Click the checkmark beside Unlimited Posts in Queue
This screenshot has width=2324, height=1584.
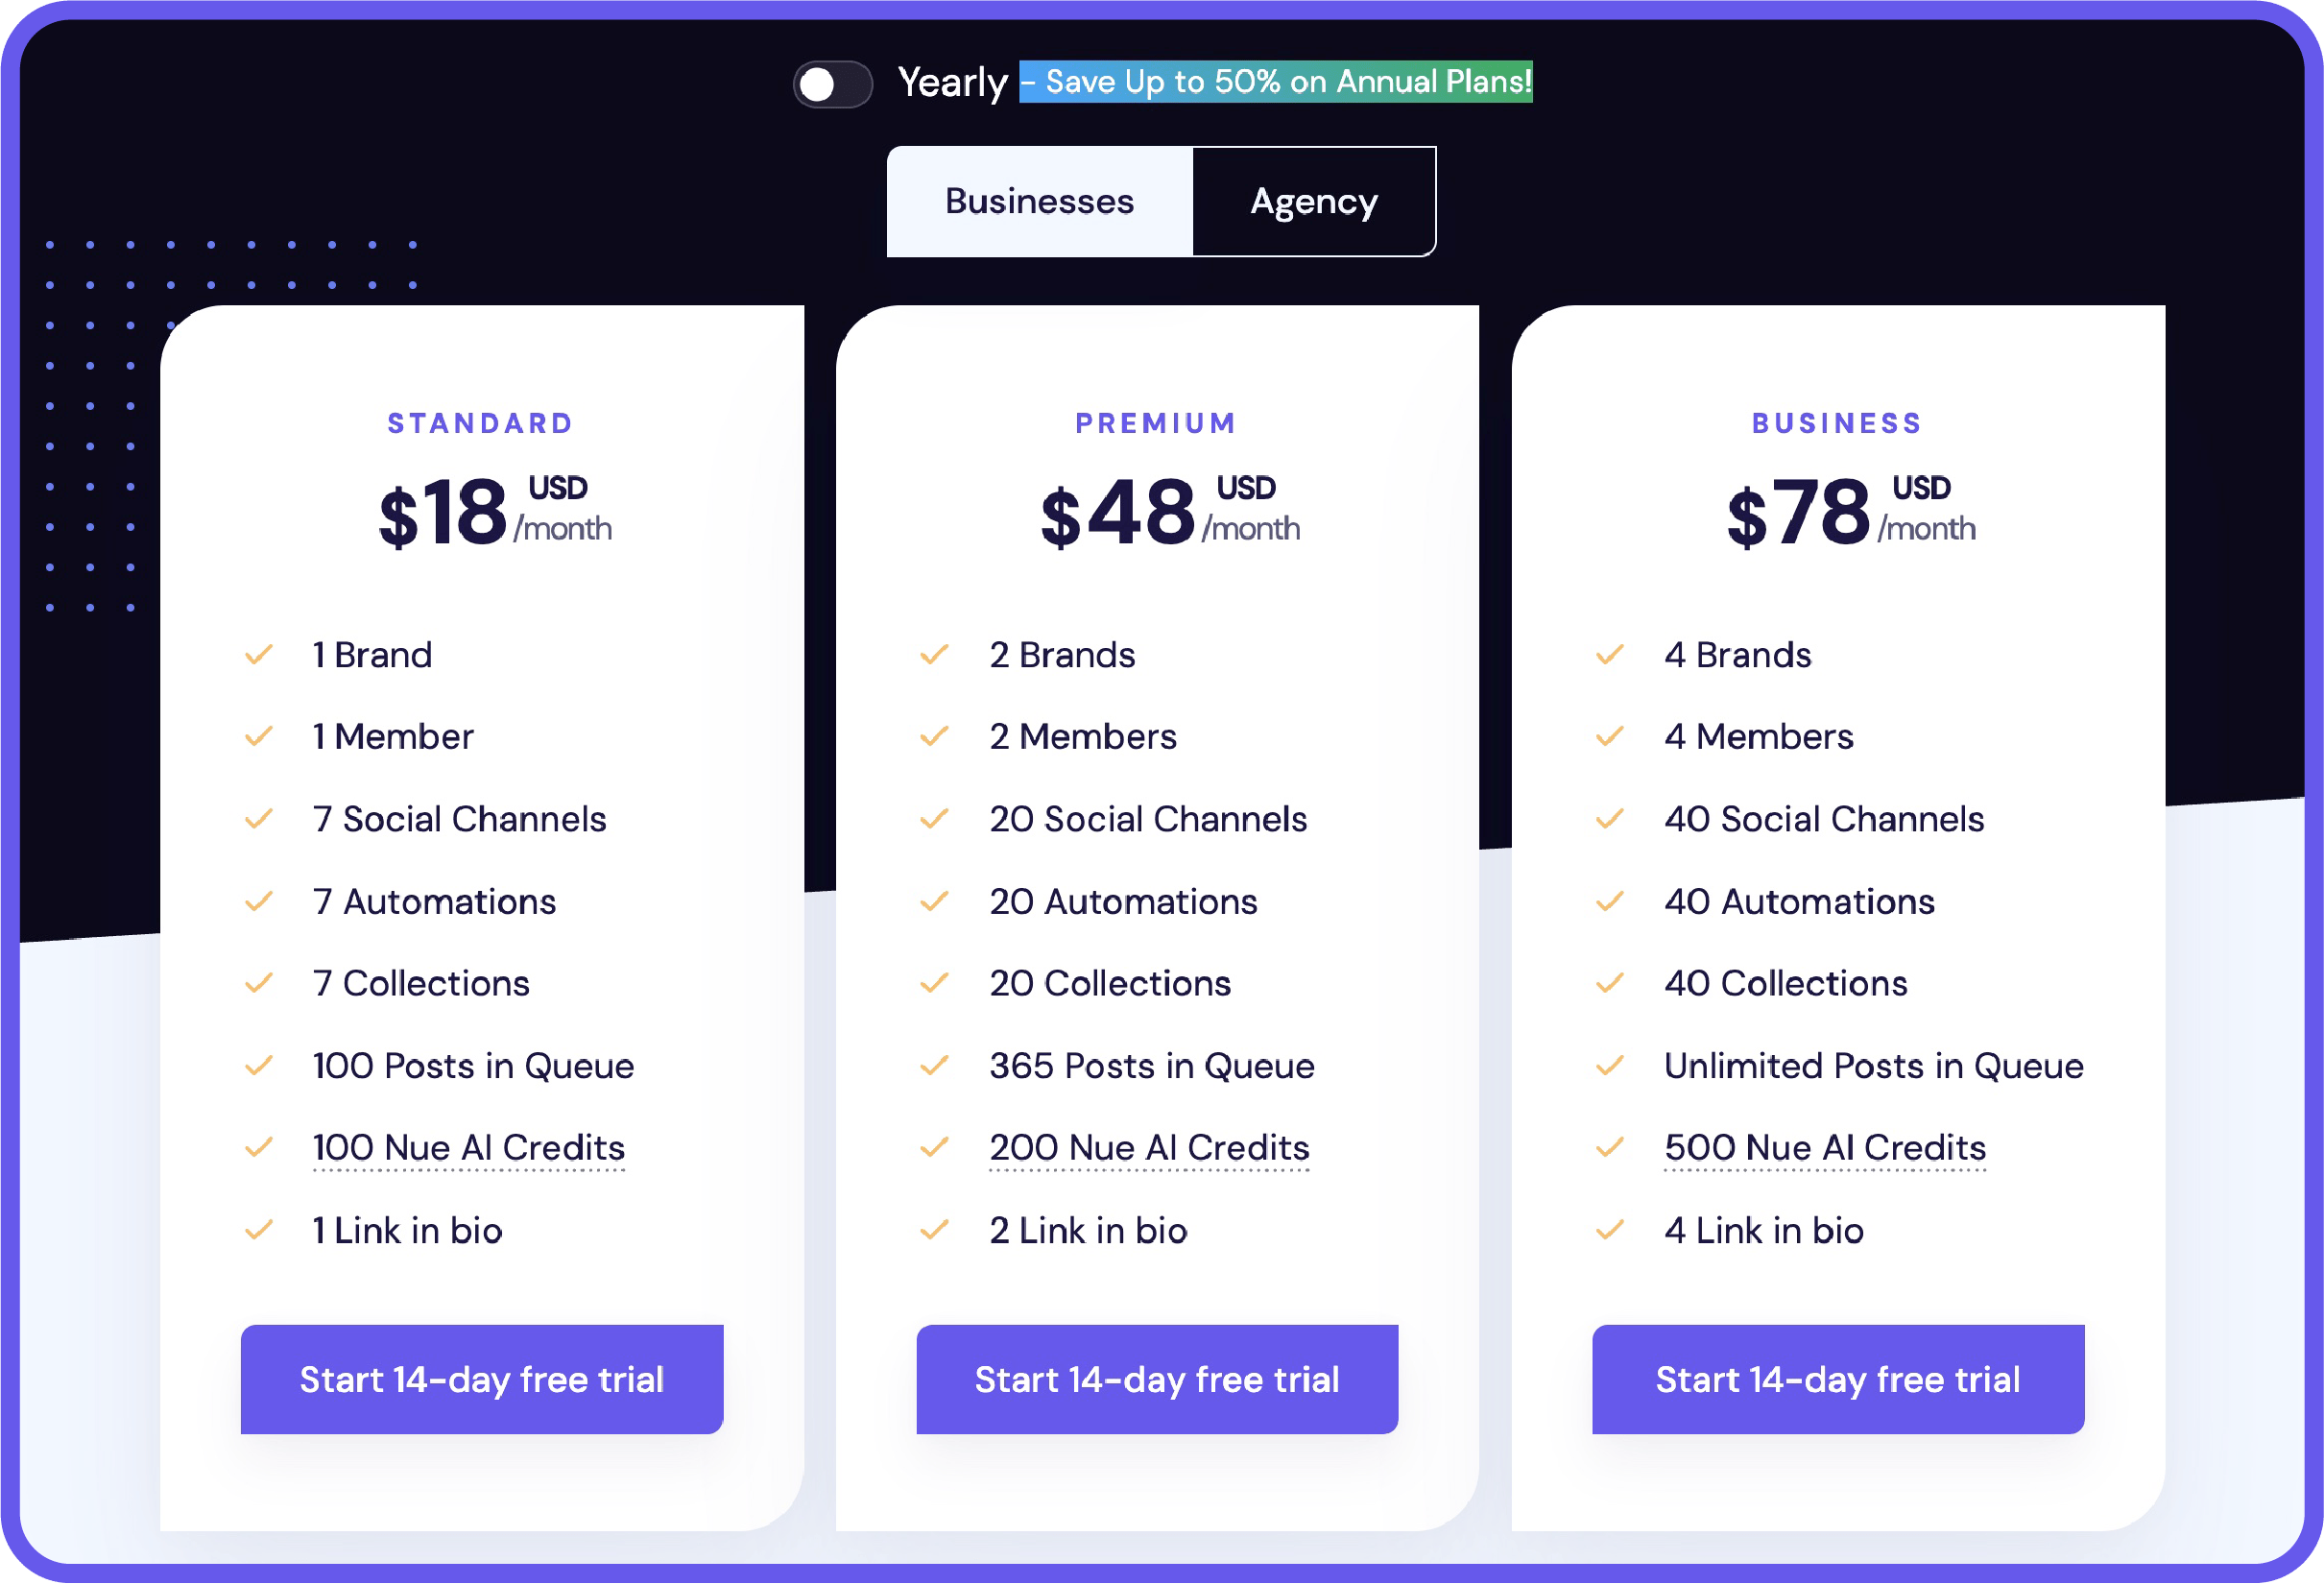point(1609,1066)
